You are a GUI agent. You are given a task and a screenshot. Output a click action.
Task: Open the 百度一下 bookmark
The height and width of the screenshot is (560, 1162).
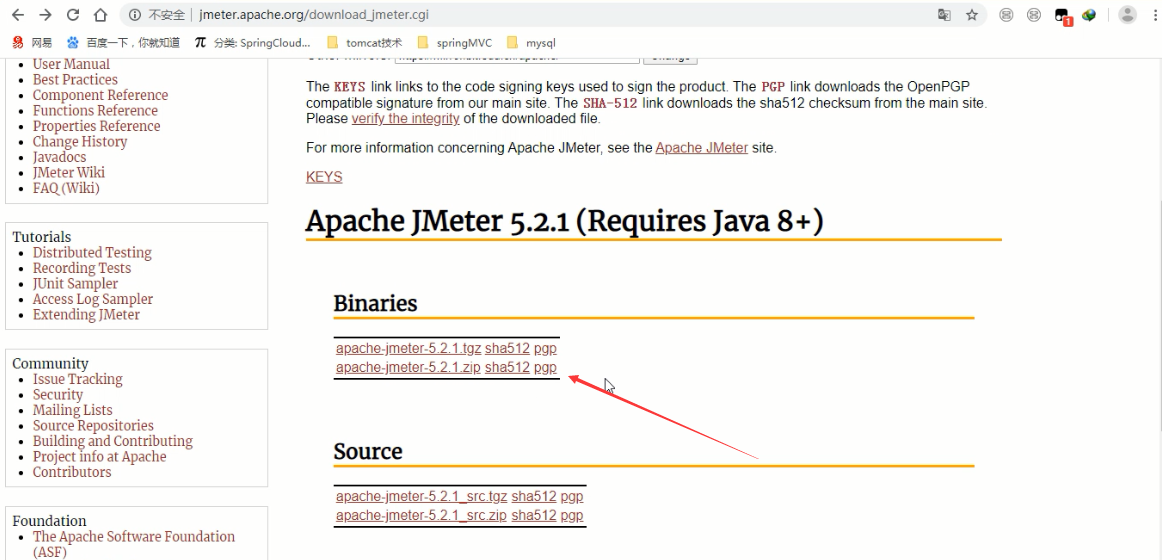coord(123,42)
